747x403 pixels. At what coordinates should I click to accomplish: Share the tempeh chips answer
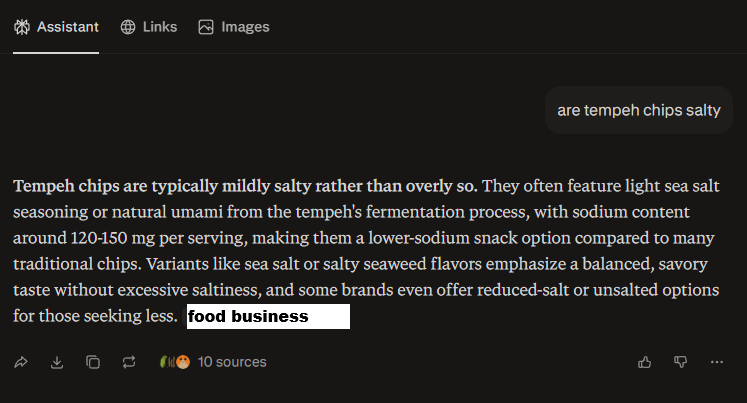pyautogui.click(x=21, y=362)
